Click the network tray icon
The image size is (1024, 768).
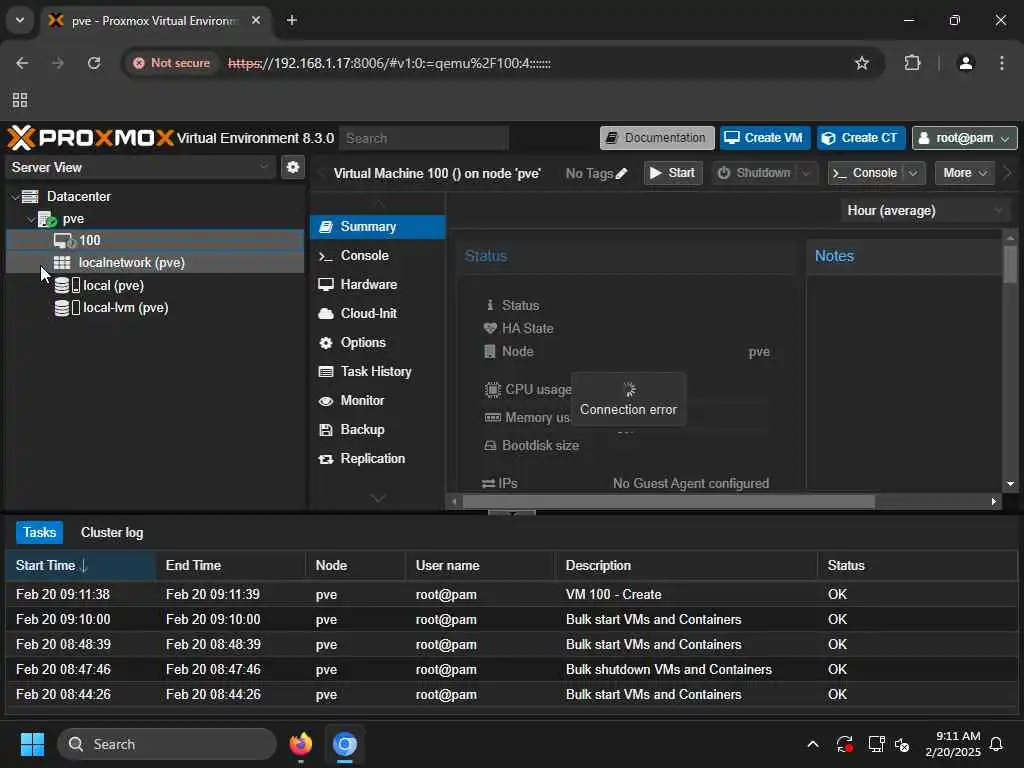(876, 744)
